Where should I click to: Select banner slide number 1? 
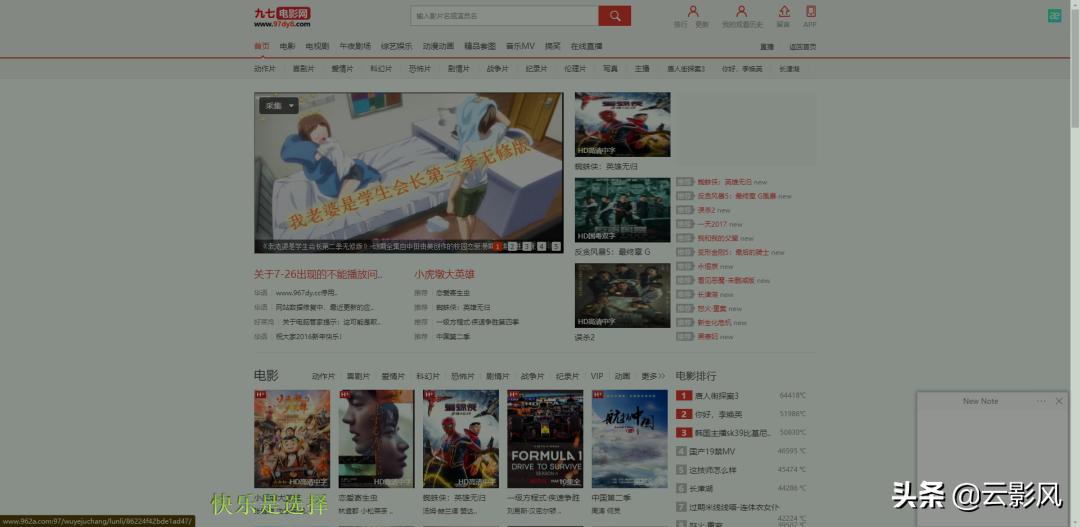[498, 246]
